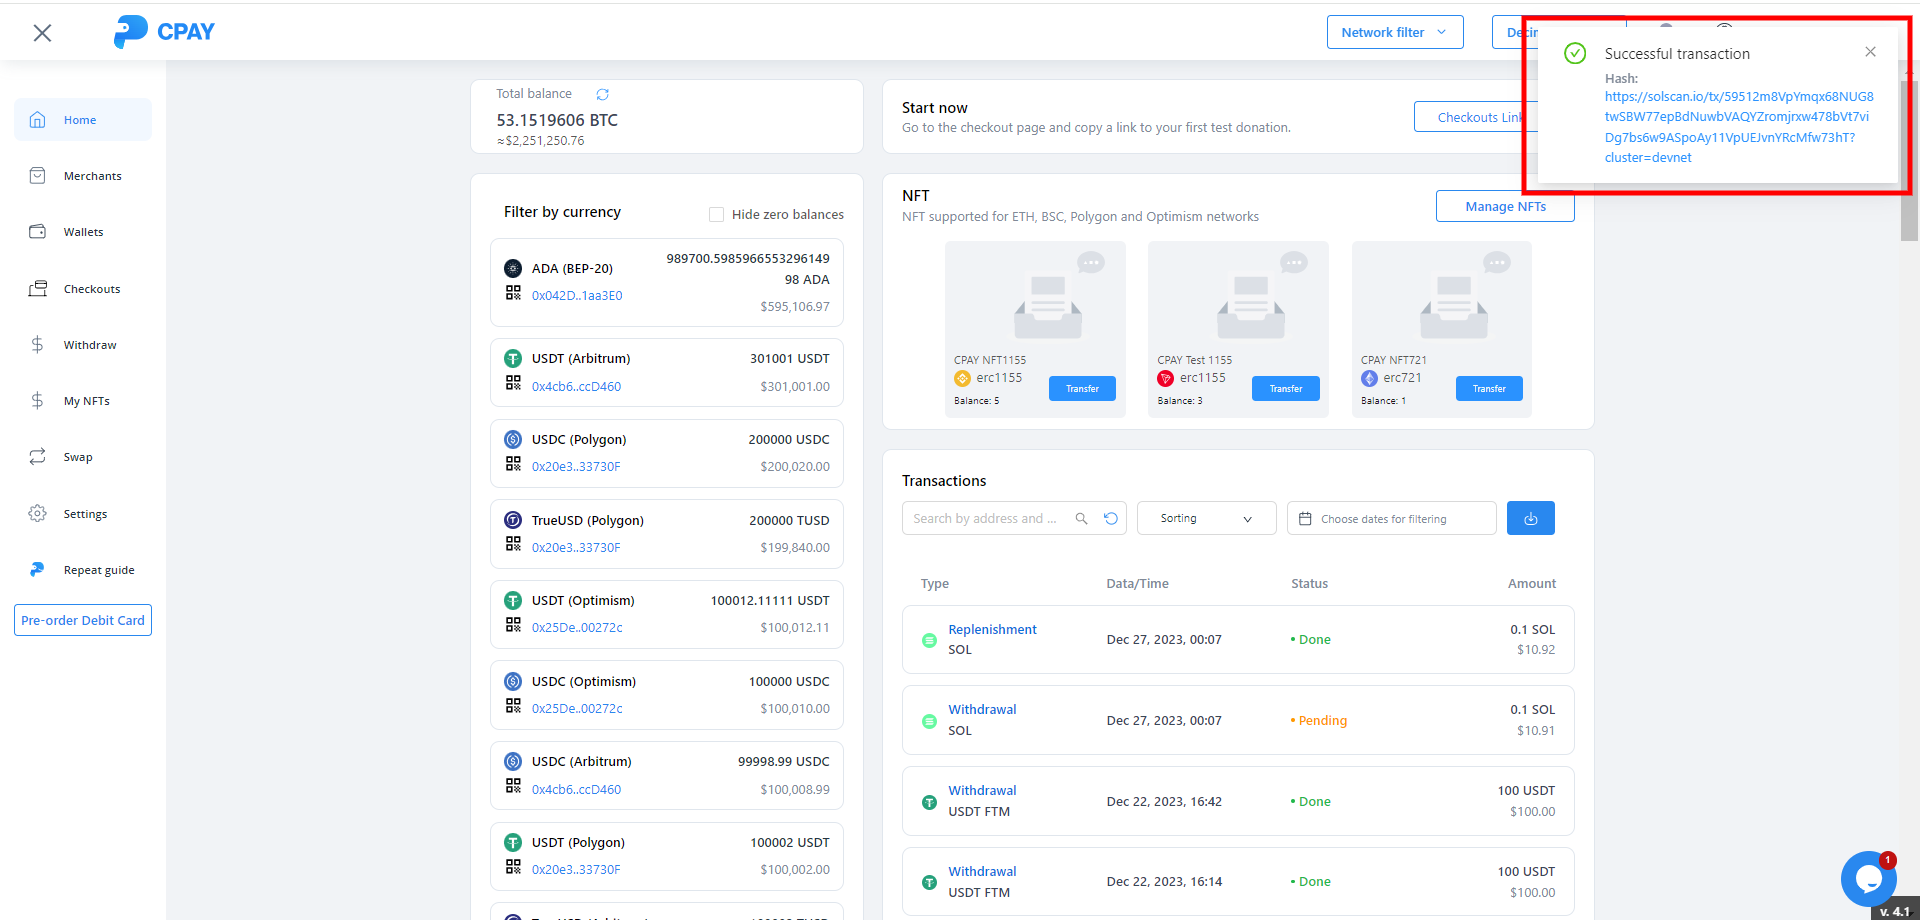The width and height of the screenshot is (1920, 920).
Task: Open the Sorting dropdown
Action: pos(1206,518)
